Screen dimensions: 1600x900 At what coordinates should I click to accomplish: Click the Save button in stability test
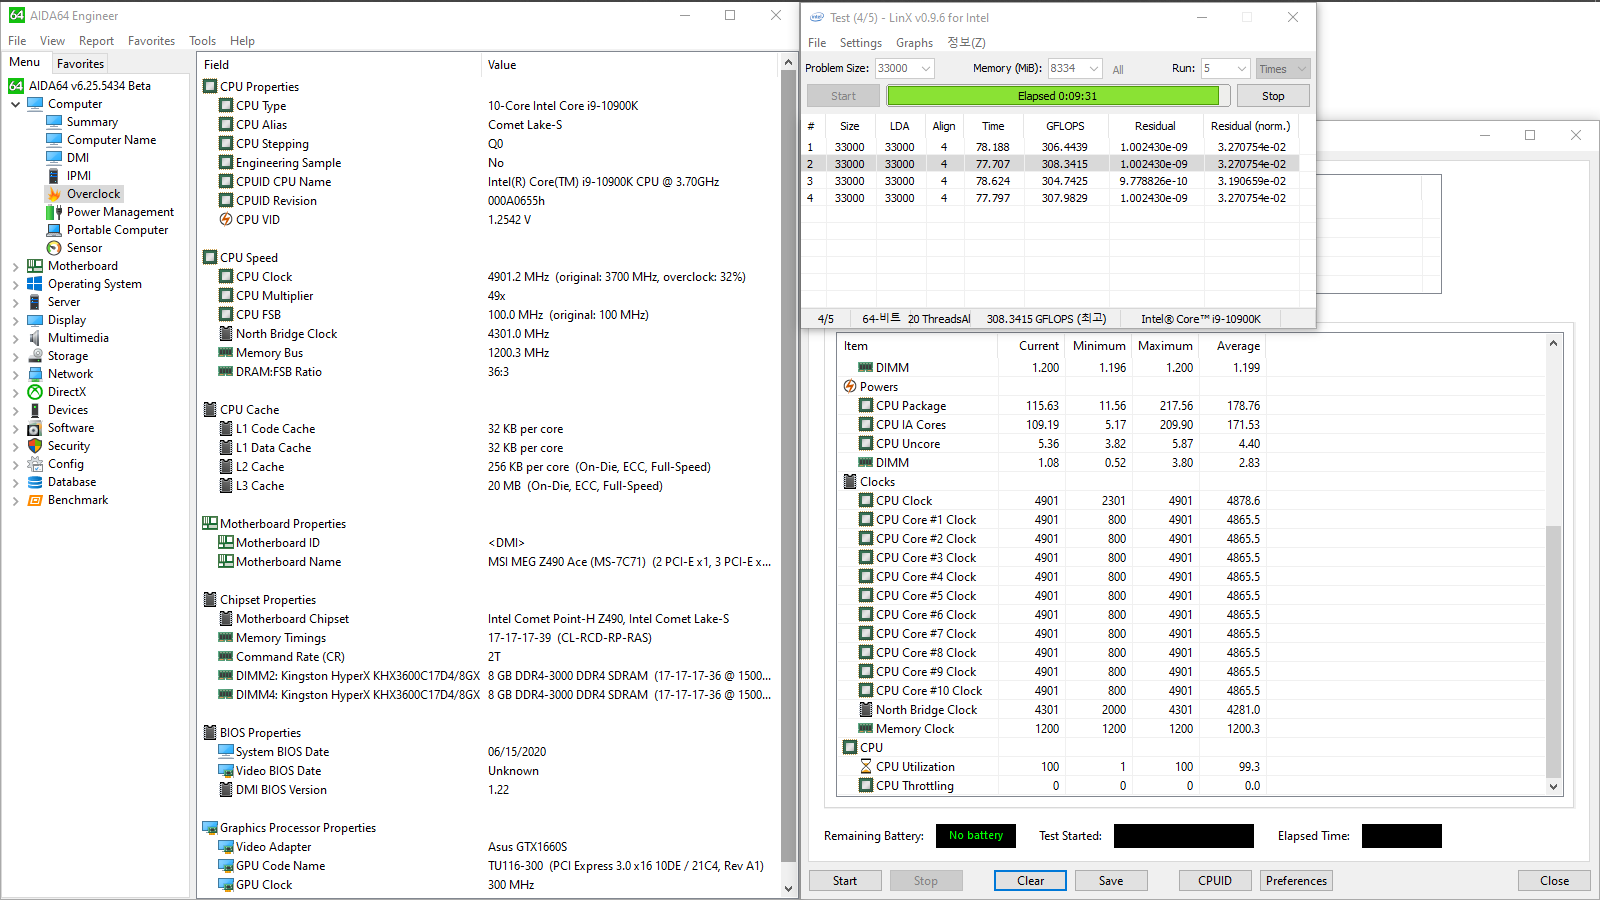(1111, 881)
